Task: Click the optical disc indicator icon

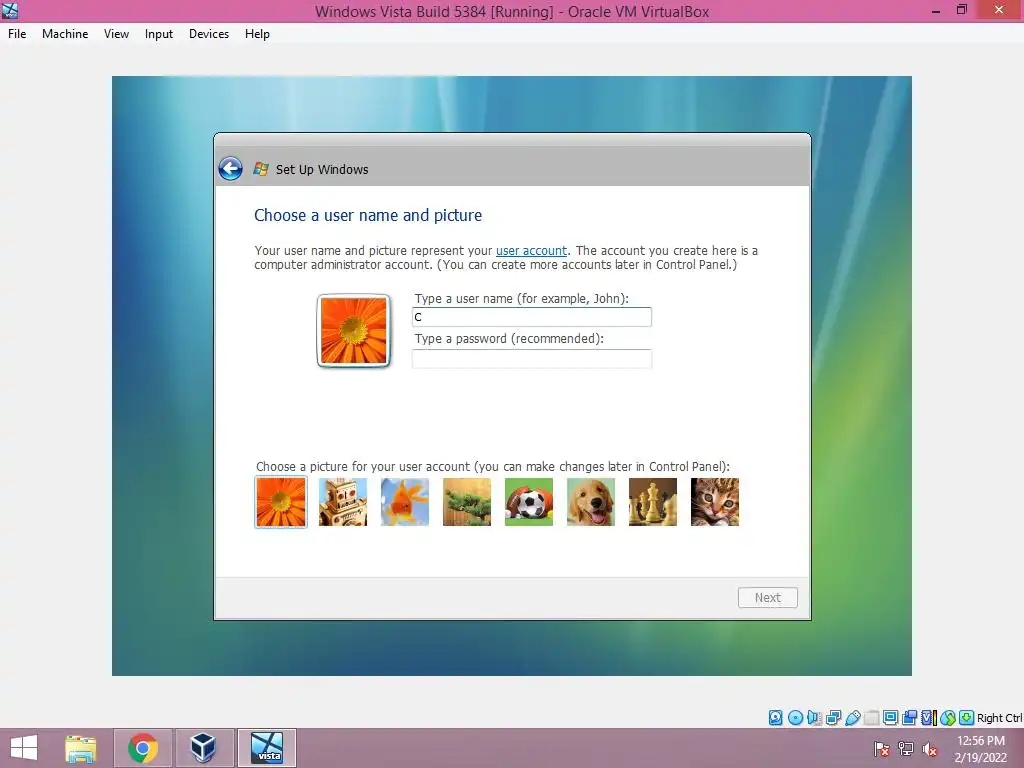Action: click(x=795, y=718)
